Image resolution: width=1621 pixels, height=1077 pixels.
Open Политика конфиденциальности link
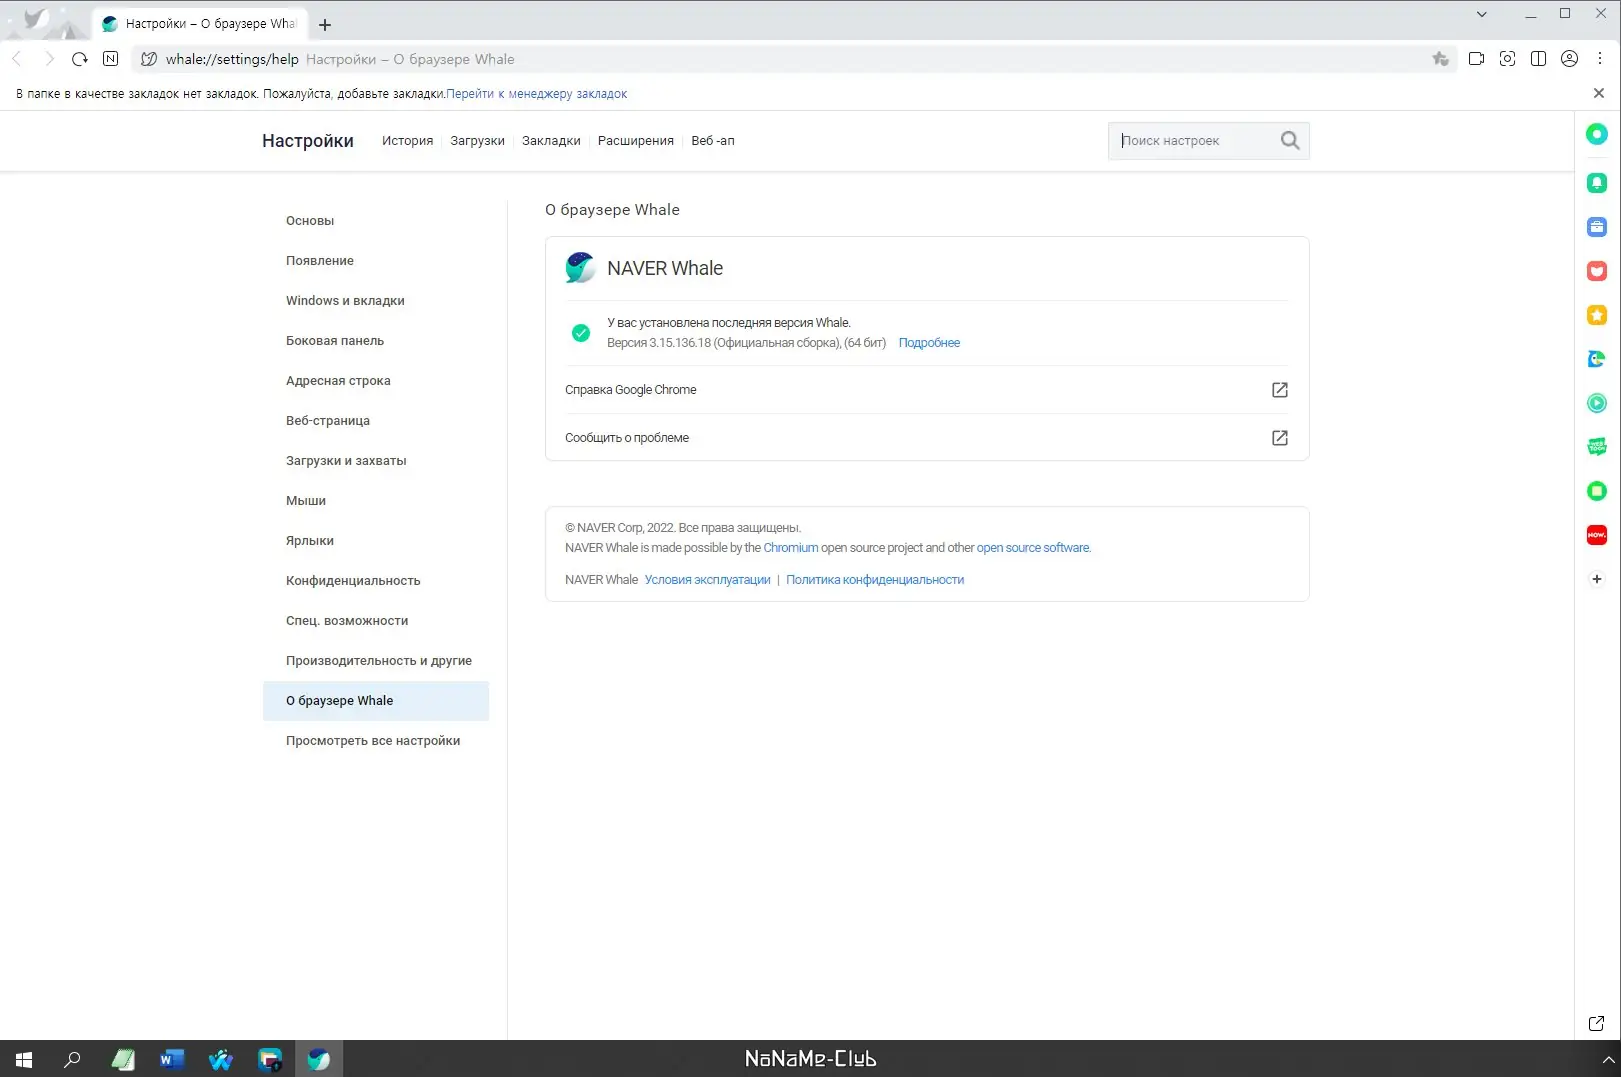tap(875, 580)
